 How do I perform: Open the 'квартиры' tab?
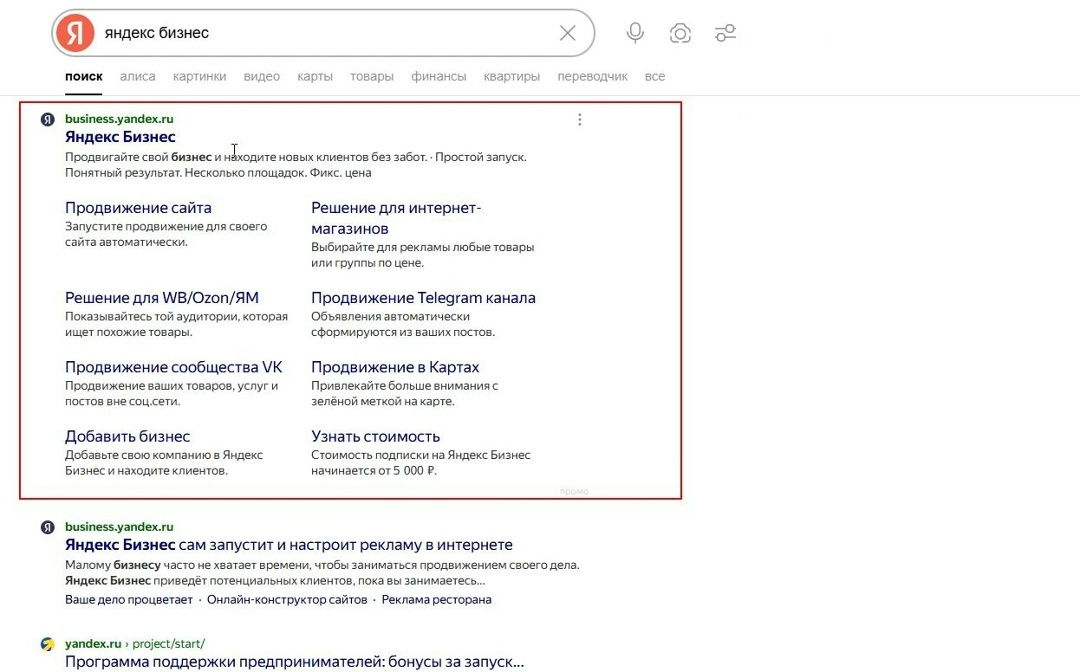(x=512, y=76)
